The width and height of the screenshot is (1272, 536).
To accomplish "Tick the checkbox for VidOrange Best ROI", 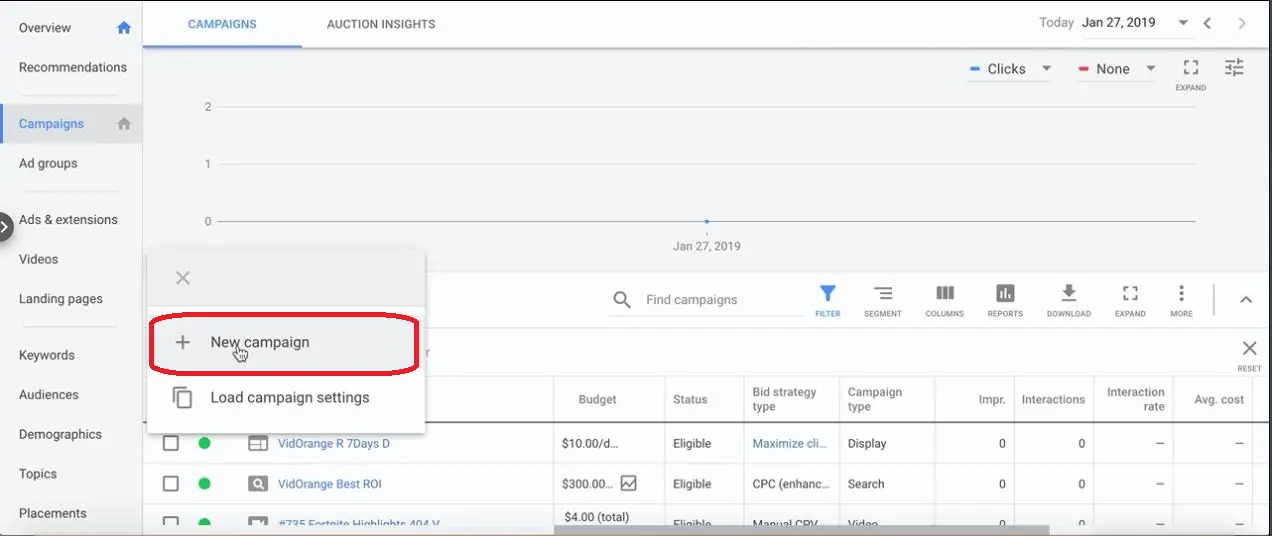I will [x=171, y=484].
